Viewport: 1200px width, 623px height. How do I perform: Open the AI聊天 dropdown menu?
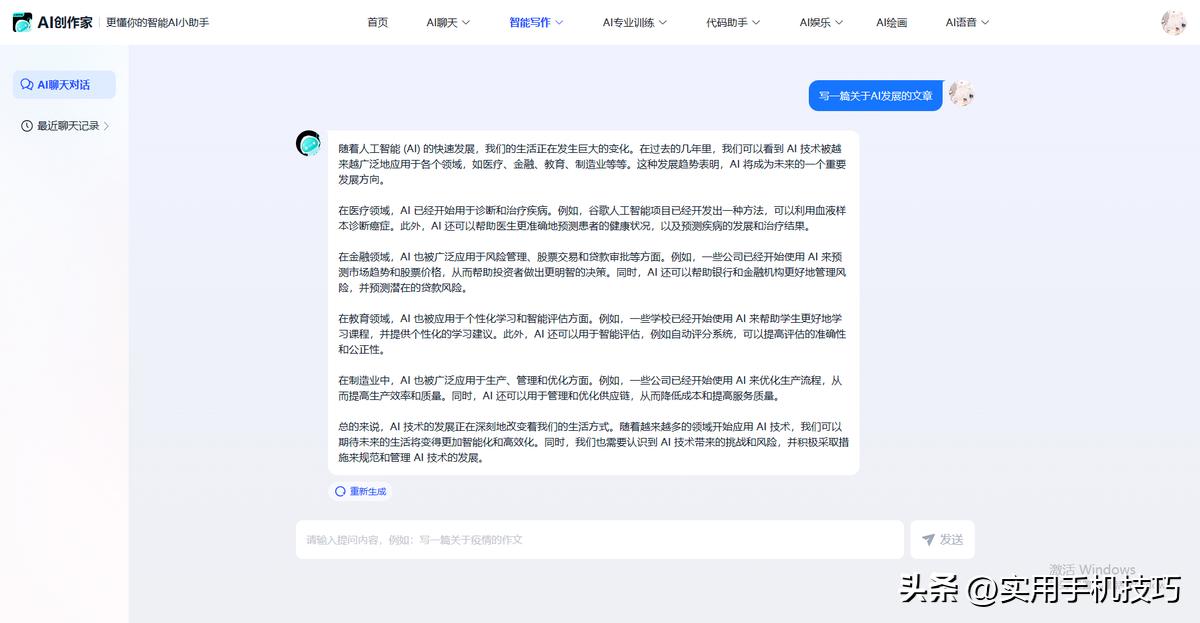click(447, 21)
